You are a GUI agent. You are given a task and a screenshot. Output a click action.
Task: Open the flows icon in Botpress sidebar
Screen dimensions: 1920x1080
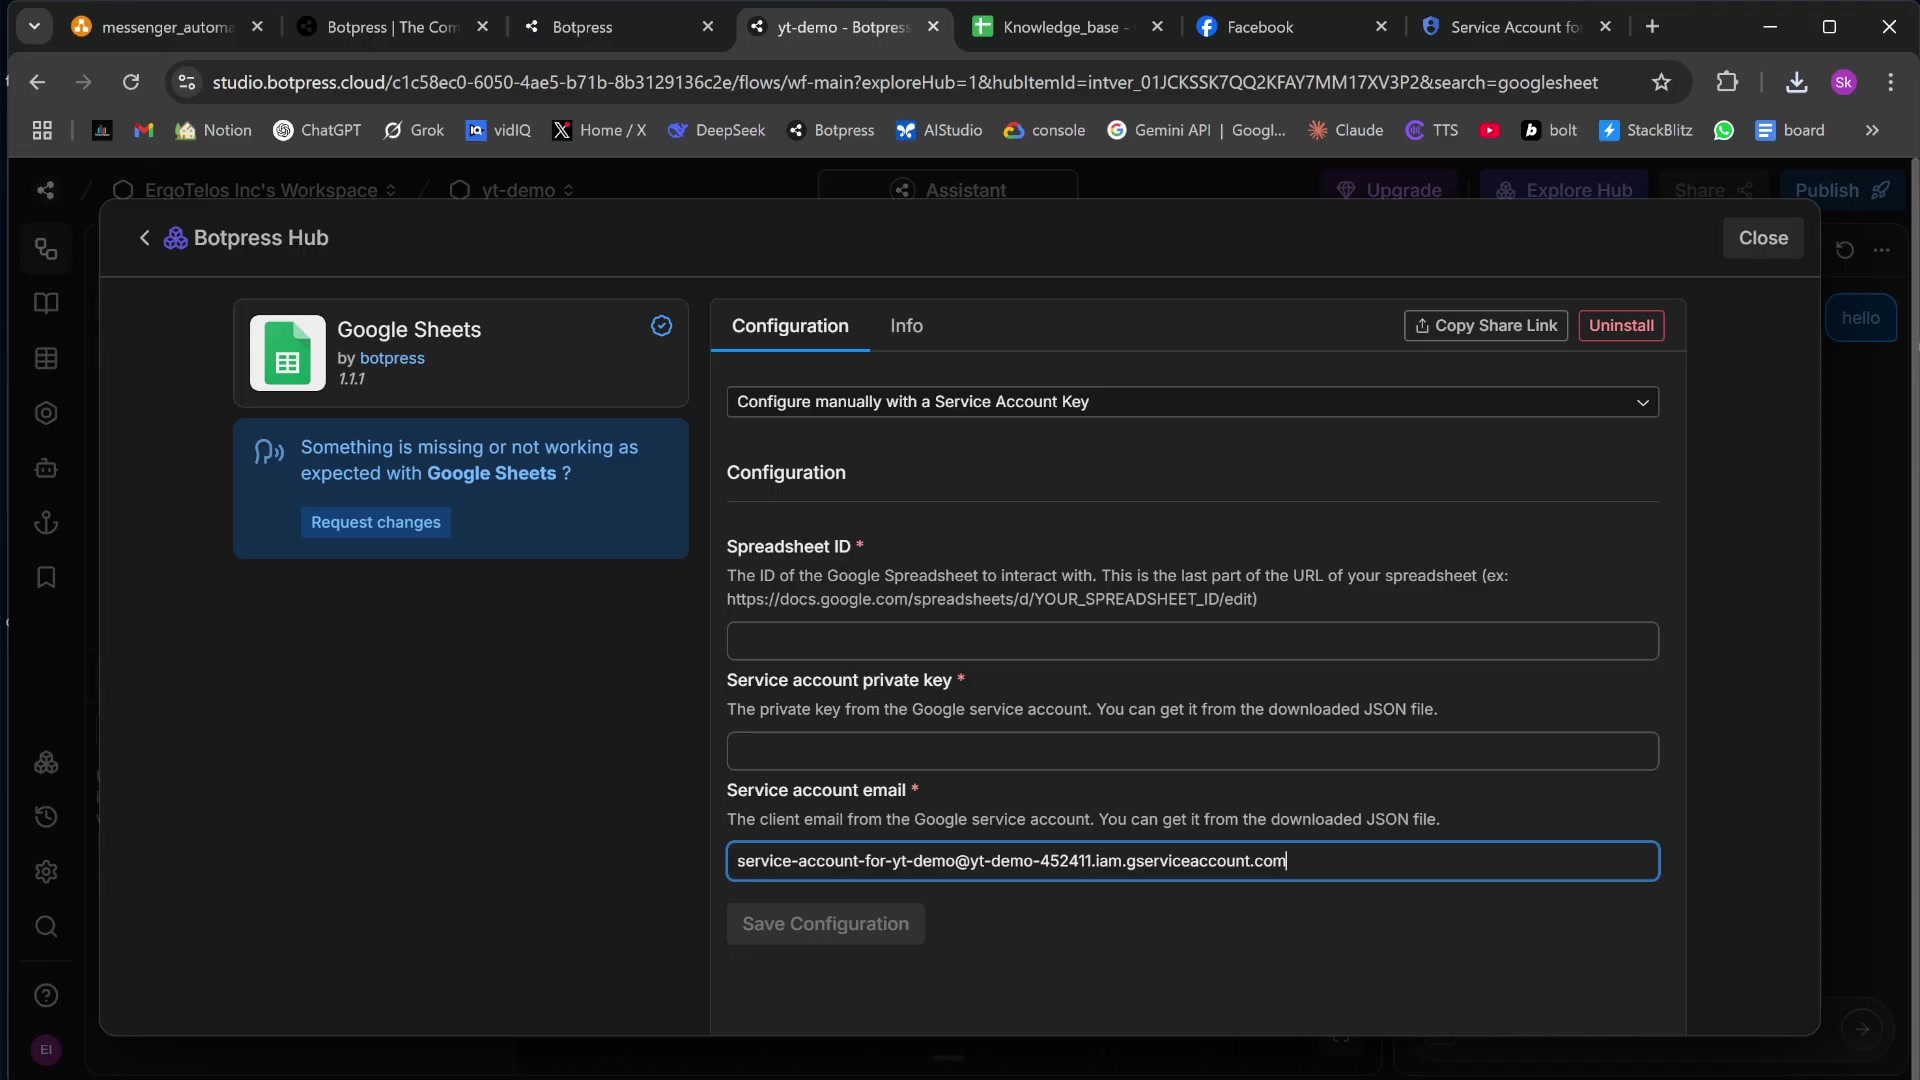(46, 249)
